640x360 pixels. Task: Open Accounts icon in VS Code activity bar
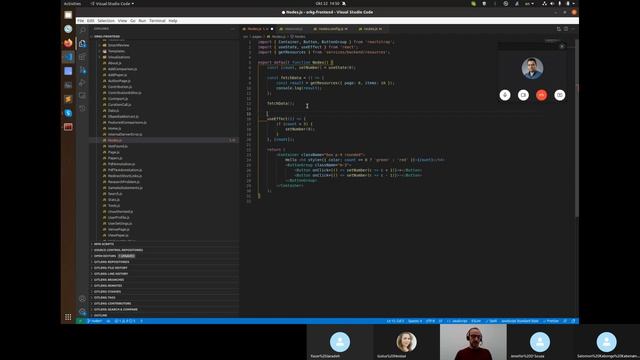click(82, 298)
